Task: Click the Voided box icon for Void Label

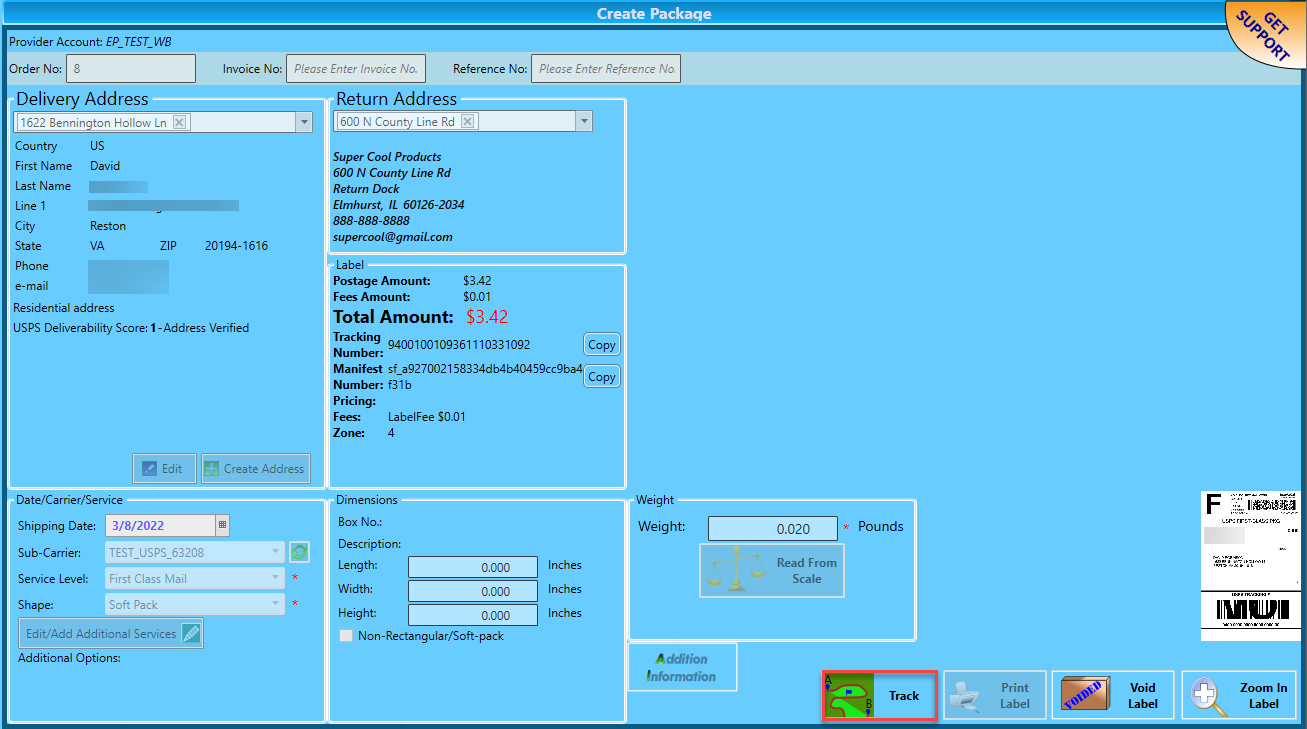Action: point(1086,695)
